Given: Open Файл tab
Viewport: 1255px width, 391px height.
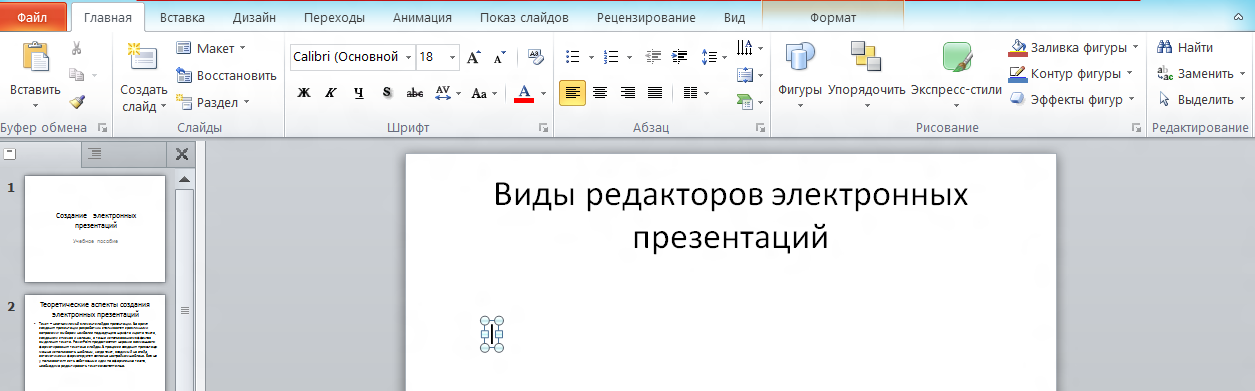Looking at the screenshot, I should pos(34,17).
